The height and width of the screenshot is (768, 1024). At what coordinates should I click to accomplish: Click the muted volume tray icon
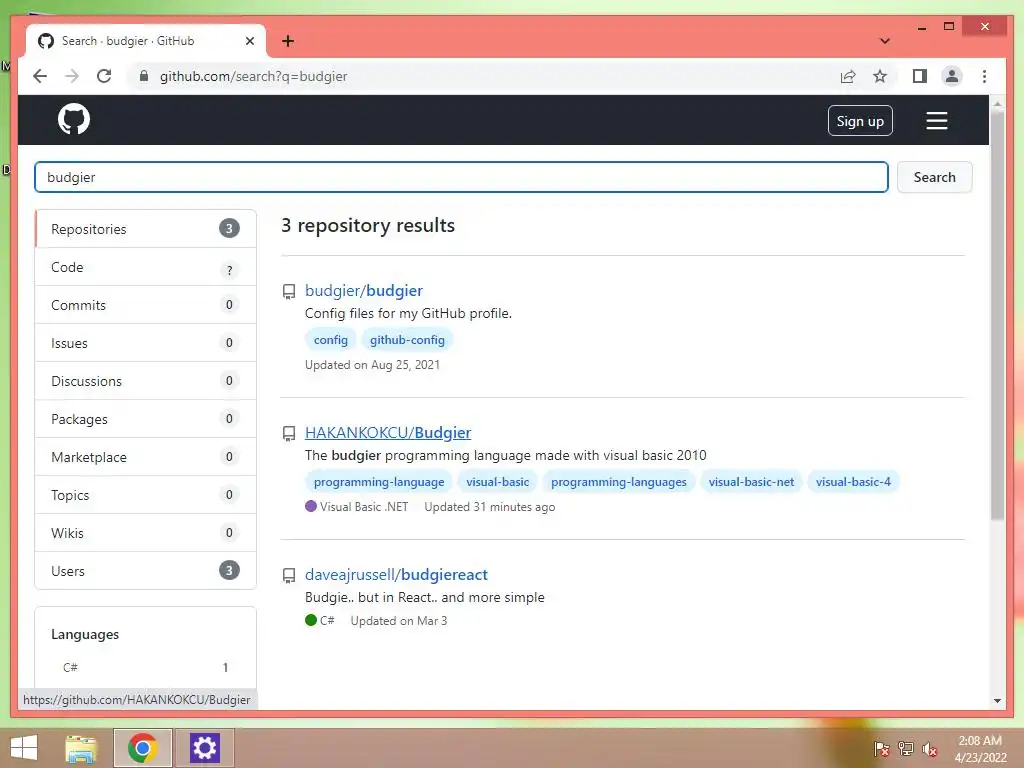pyautogui.click(x=930, y=749)
